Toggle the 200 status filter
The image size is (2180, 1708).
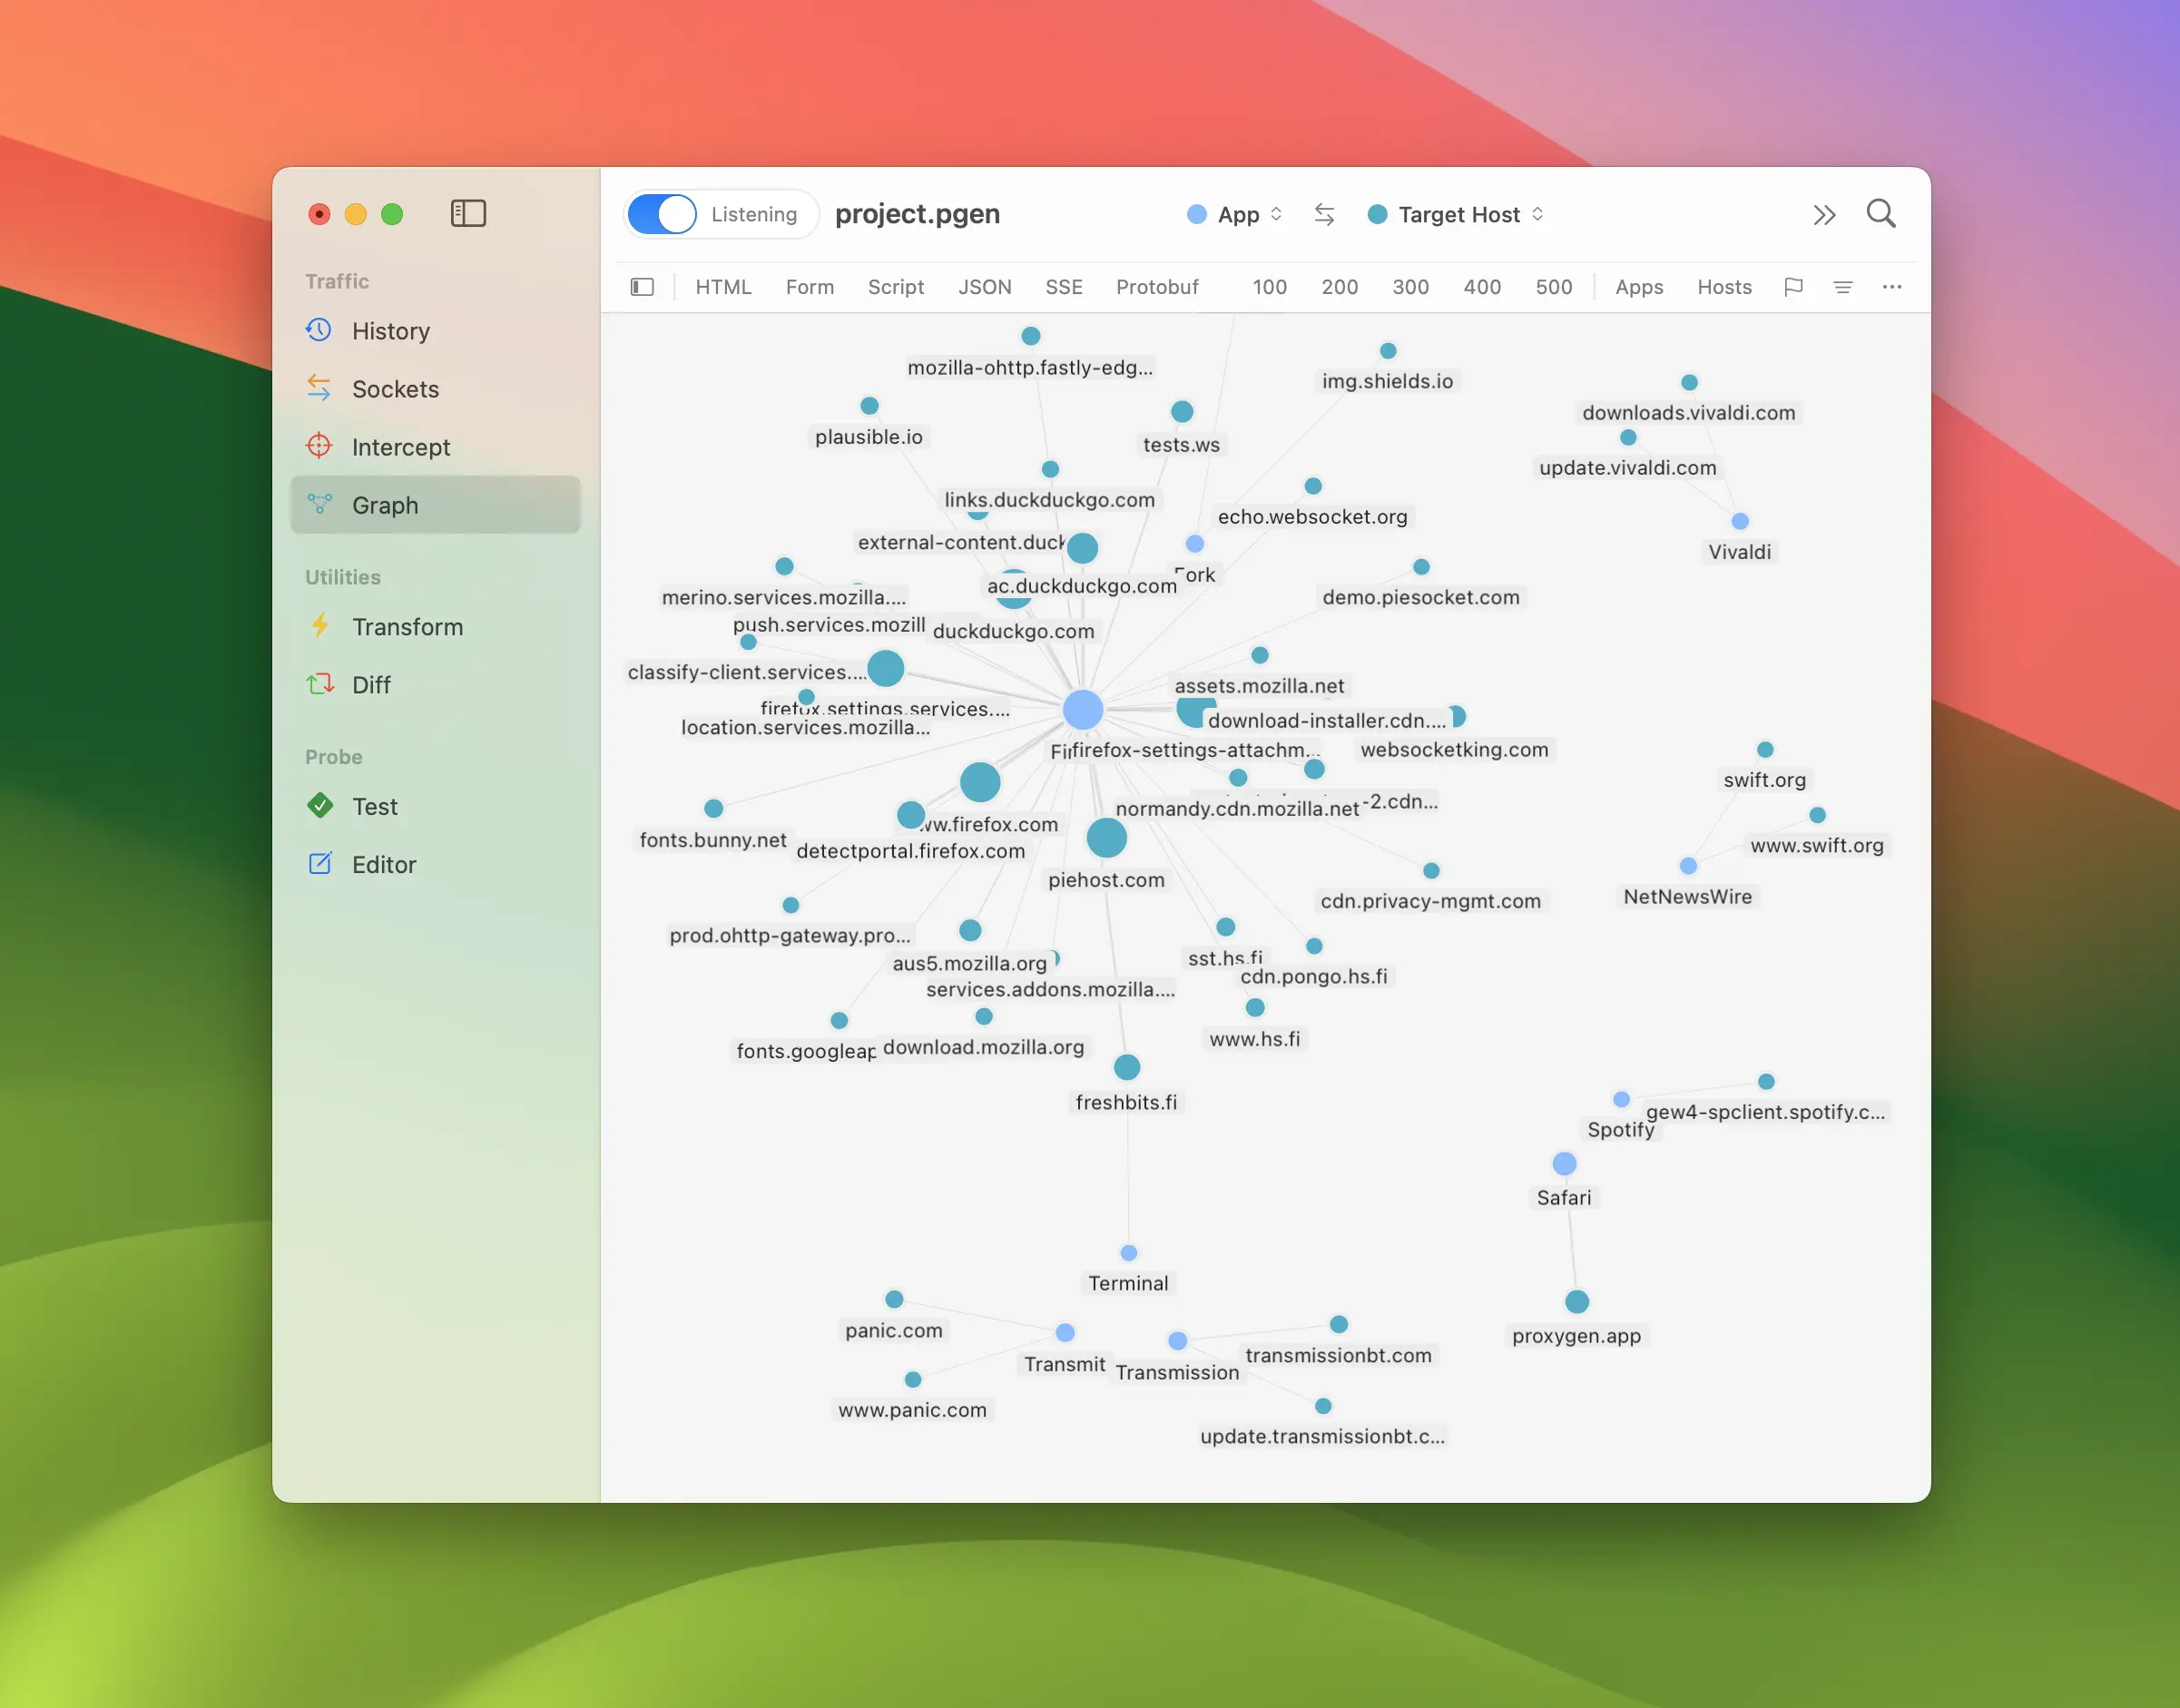1339,287
